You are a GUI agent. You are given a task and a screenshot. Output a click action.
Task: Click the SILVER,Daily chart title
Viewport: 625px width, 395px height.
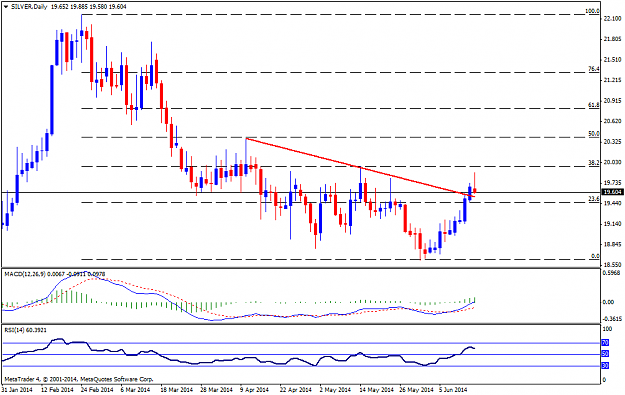pos(29,7)
